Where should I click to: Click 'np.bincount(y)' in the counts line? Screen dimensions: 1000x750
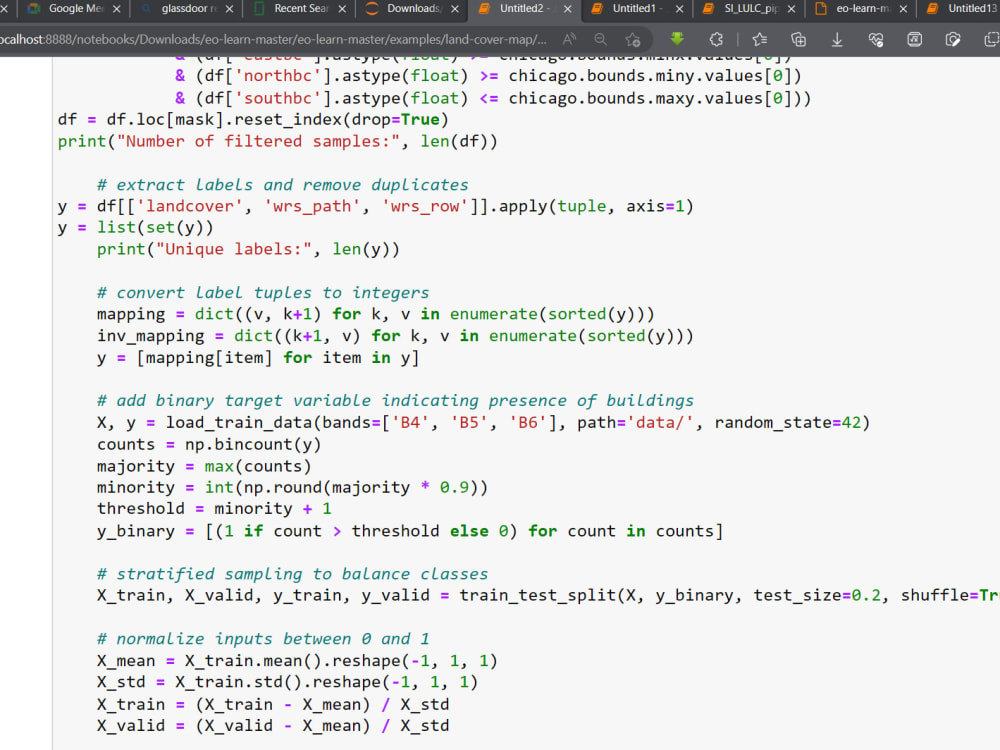(x=253, y=445)
